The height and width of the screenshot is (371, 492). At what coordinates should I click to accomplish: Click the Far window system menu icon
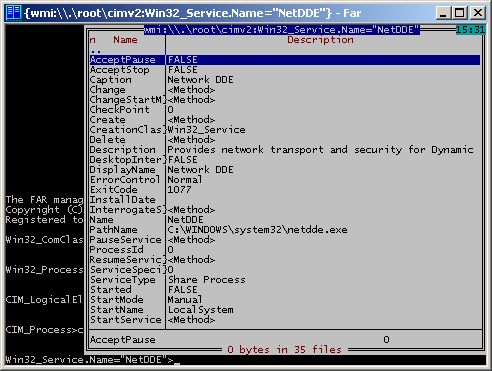pyautogui.click(x=14, y=13)
